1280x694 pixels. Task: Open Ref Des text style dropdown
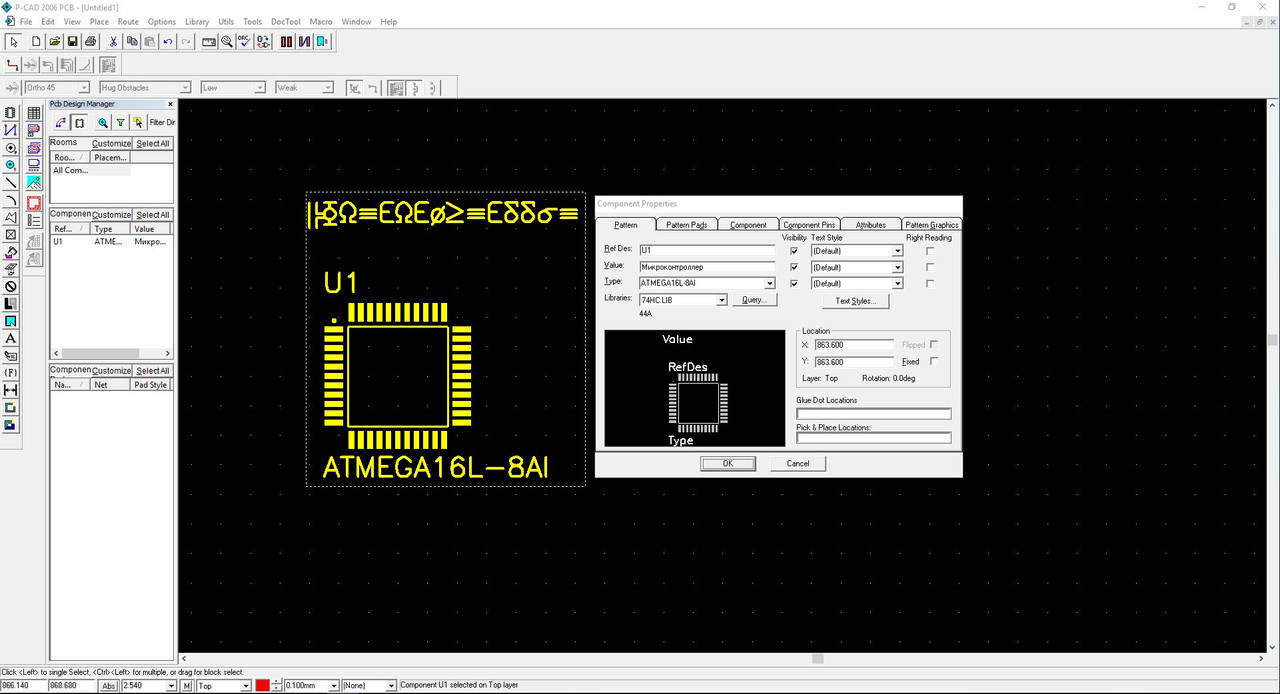[x=897, y=252]
